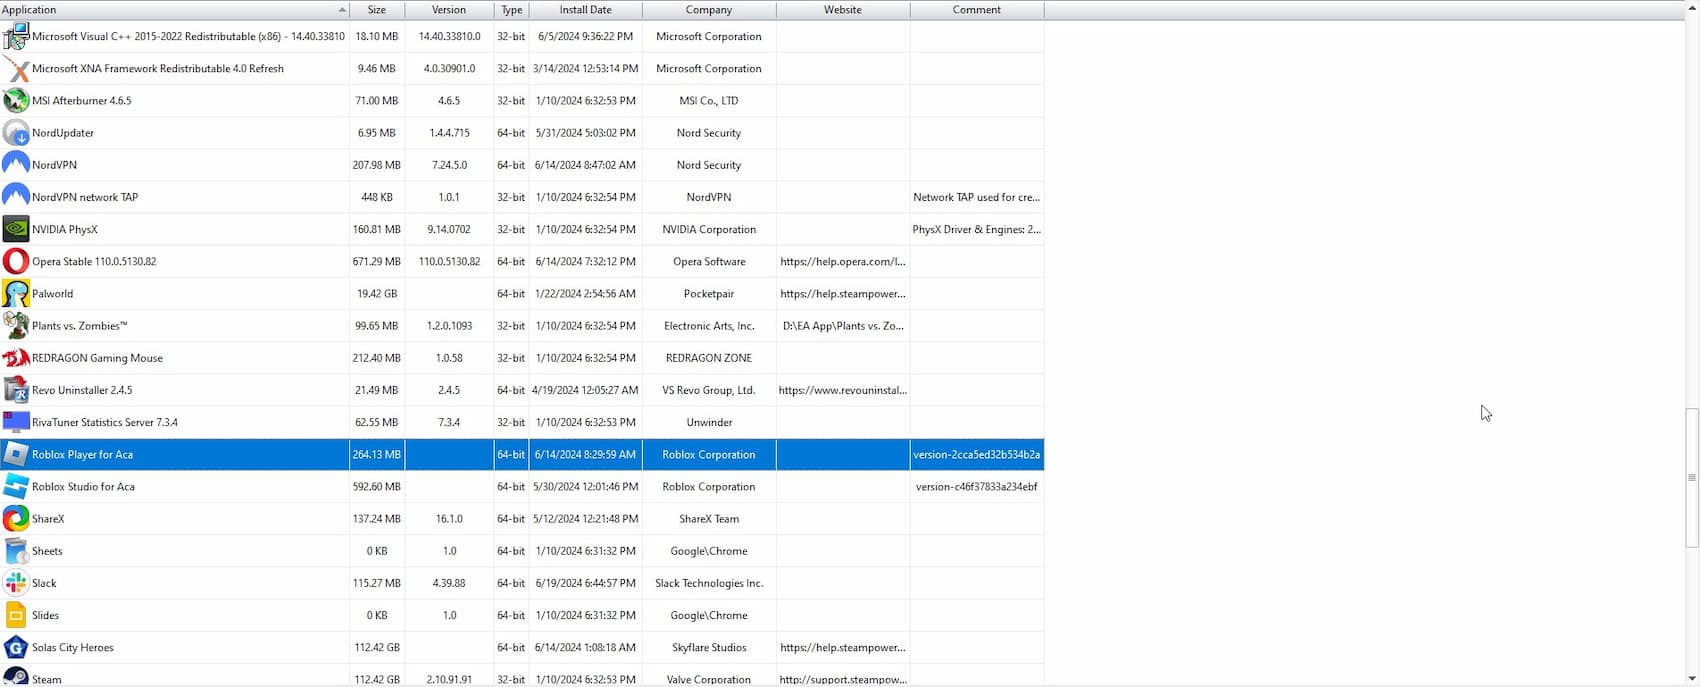Click '5/12/2024 12:21:48 PM' install date
1700x687 pixels.
pyautogui.click(x=585, y=519)
